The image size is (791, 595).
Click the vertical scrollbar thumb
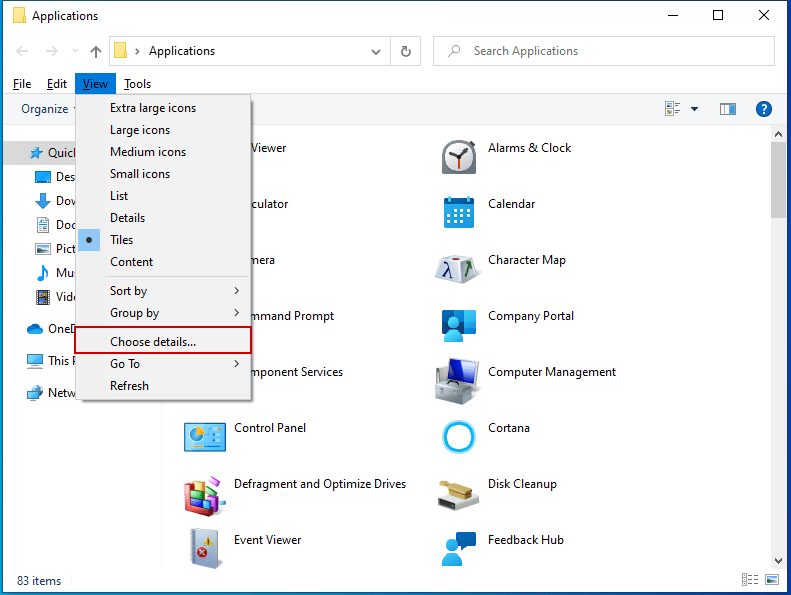pos(778,180)
